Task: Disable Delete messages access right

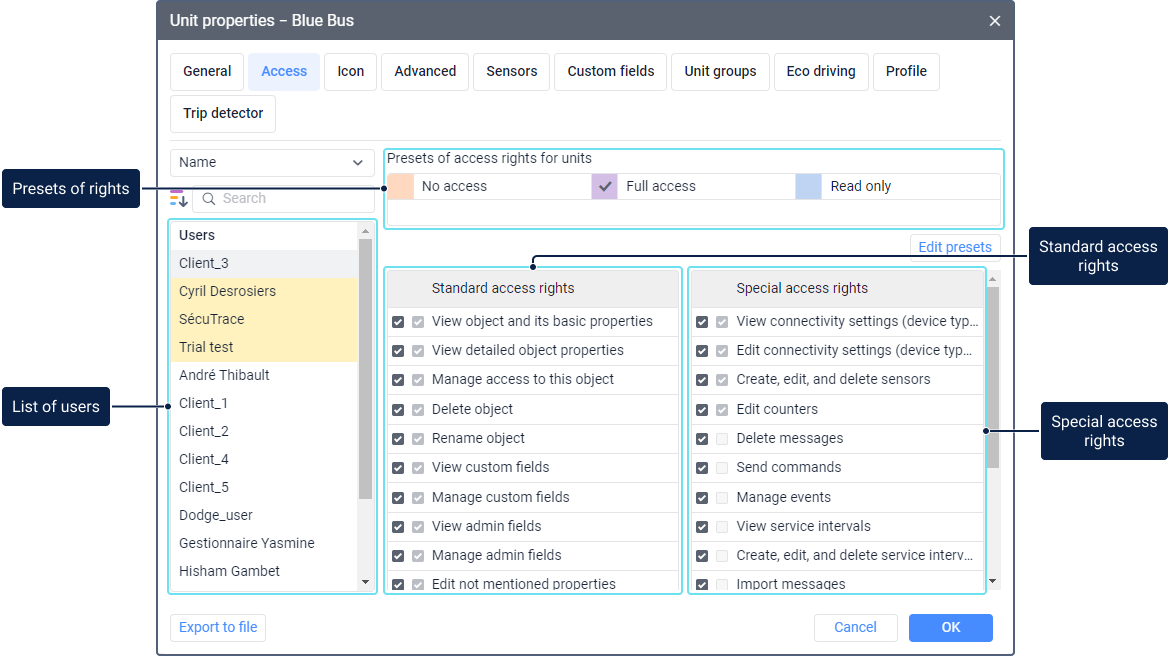Action: click(702, 439)
